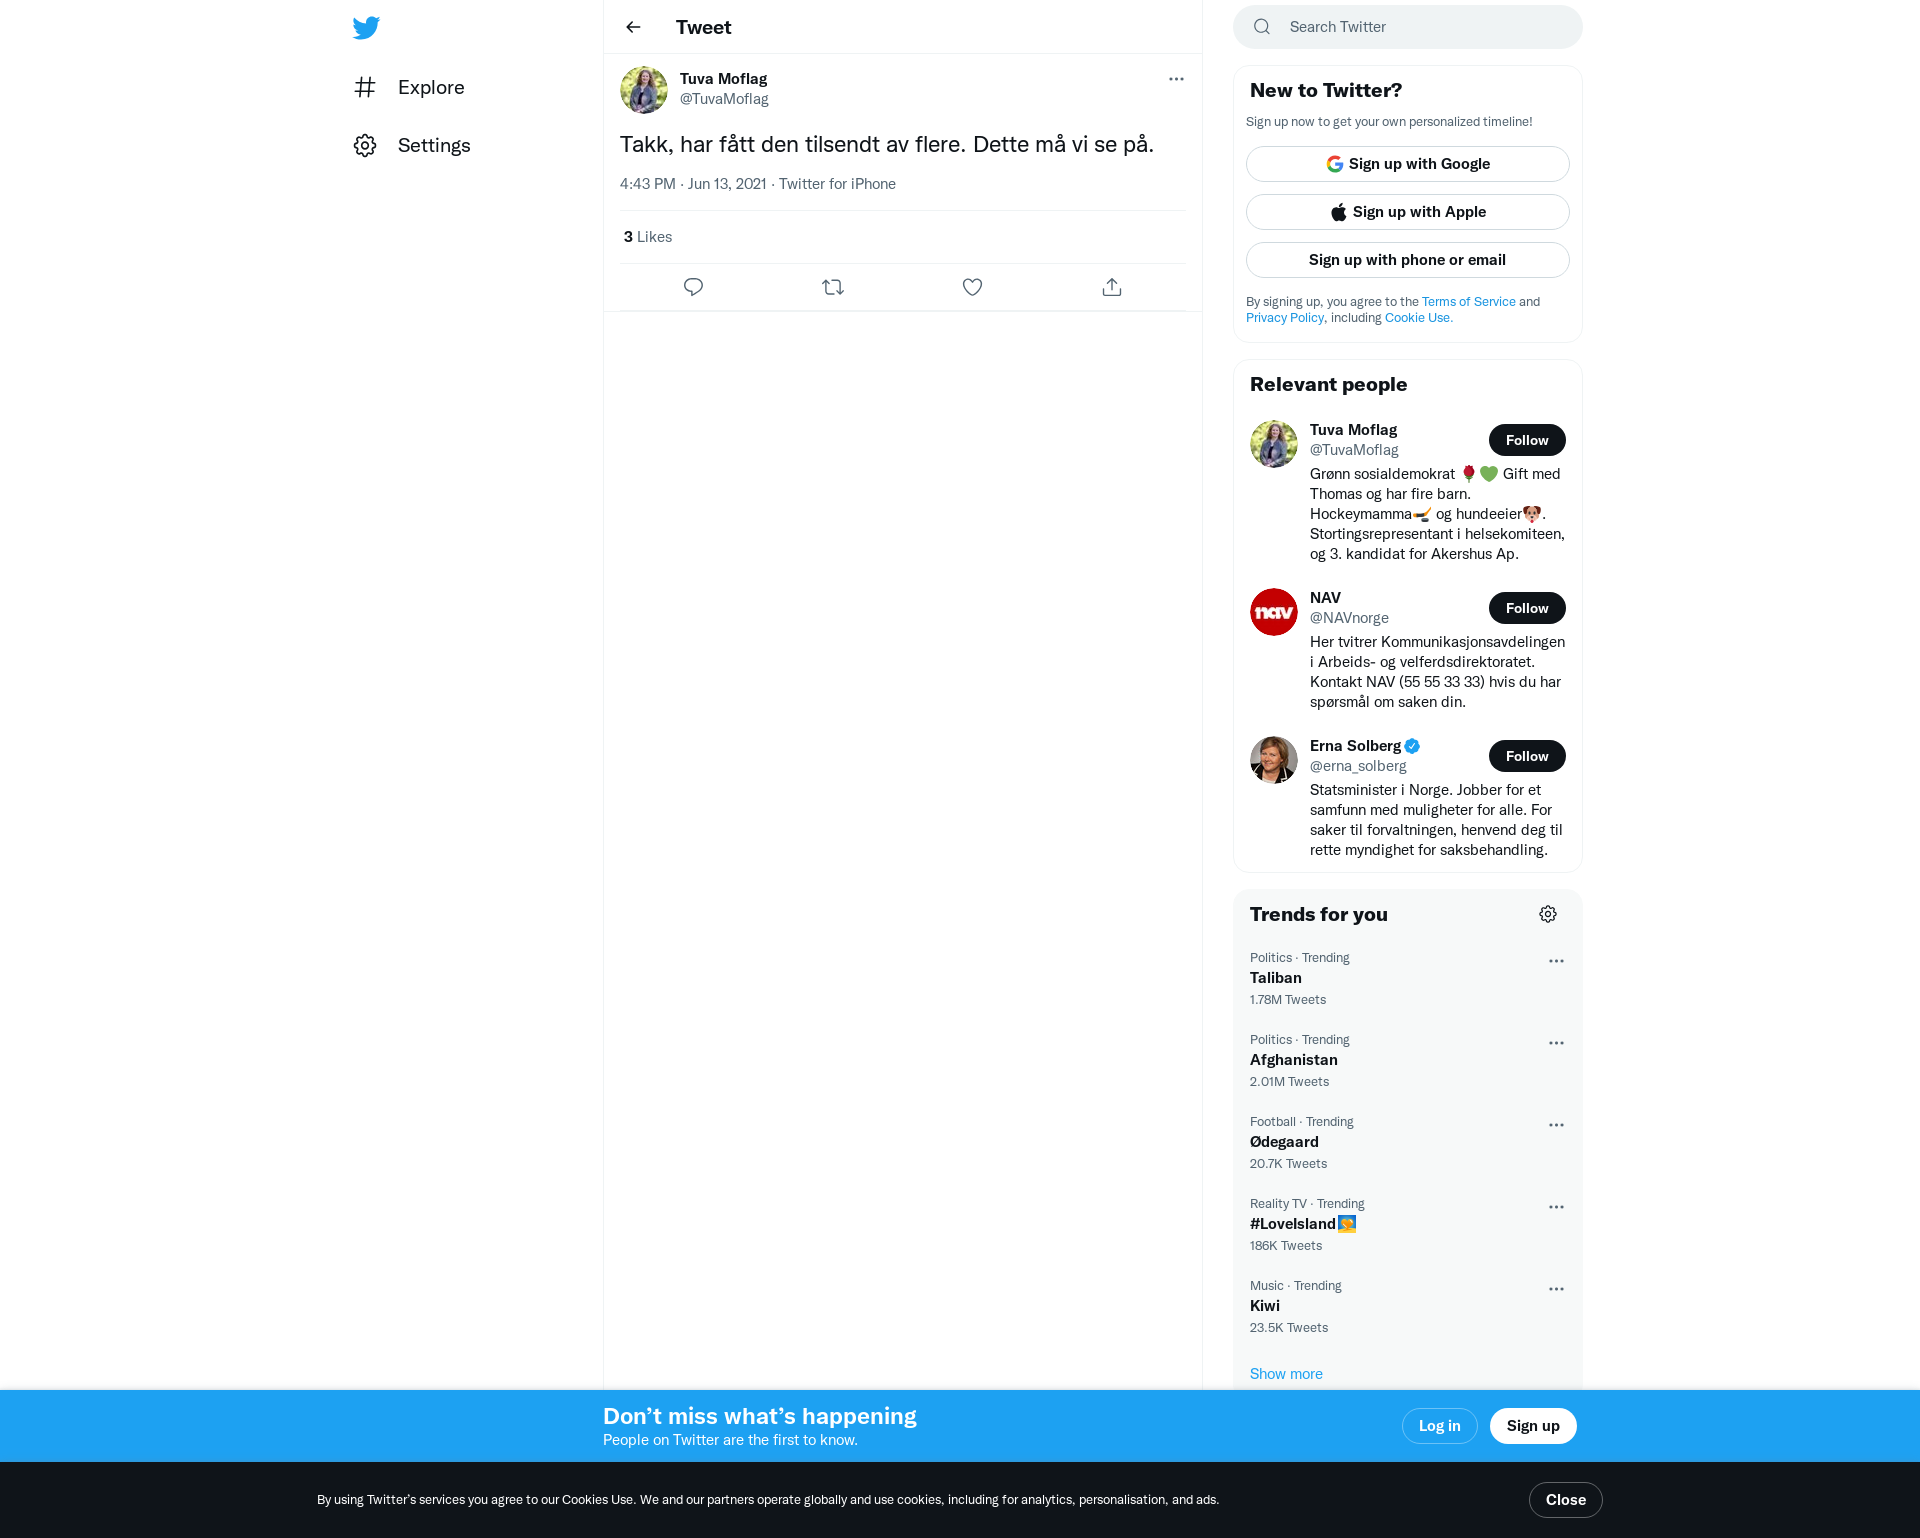This screenshot has width=1920, height=1538.
Task: Open the @NAVnorge handle
Action: [x=1349, y=618]
